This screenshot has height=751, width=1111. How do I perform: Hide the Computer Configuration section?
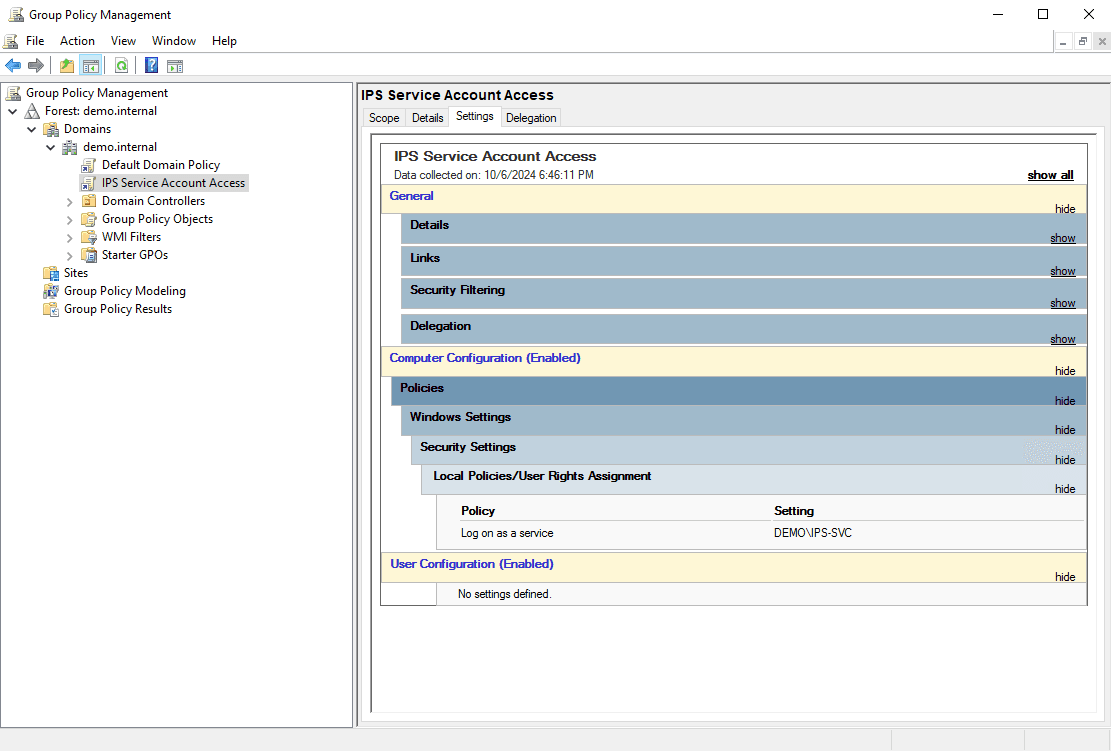tap(1064, 371)
